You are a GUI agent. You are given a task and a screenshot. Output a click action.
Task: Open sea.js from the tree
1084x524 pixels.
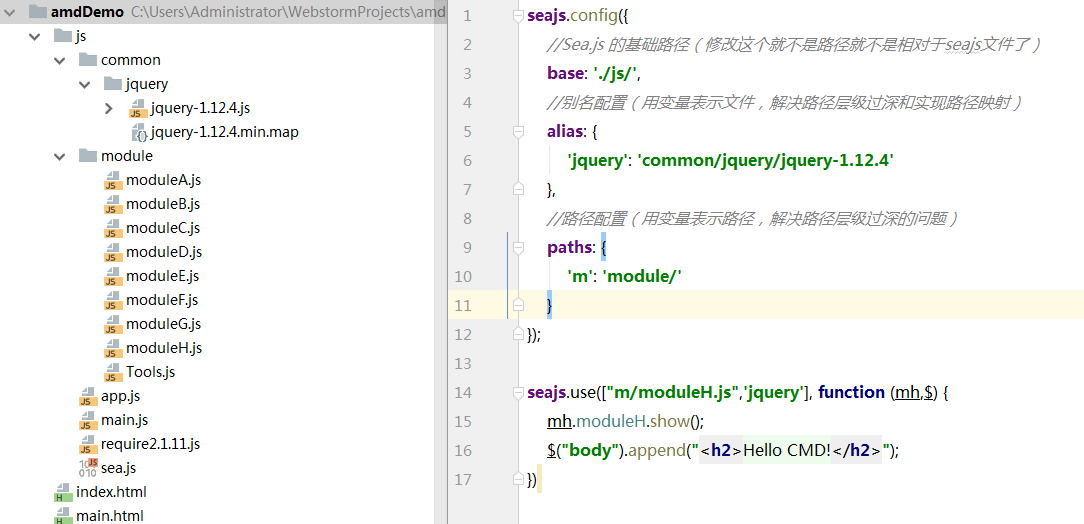click(x=118, y=468)
